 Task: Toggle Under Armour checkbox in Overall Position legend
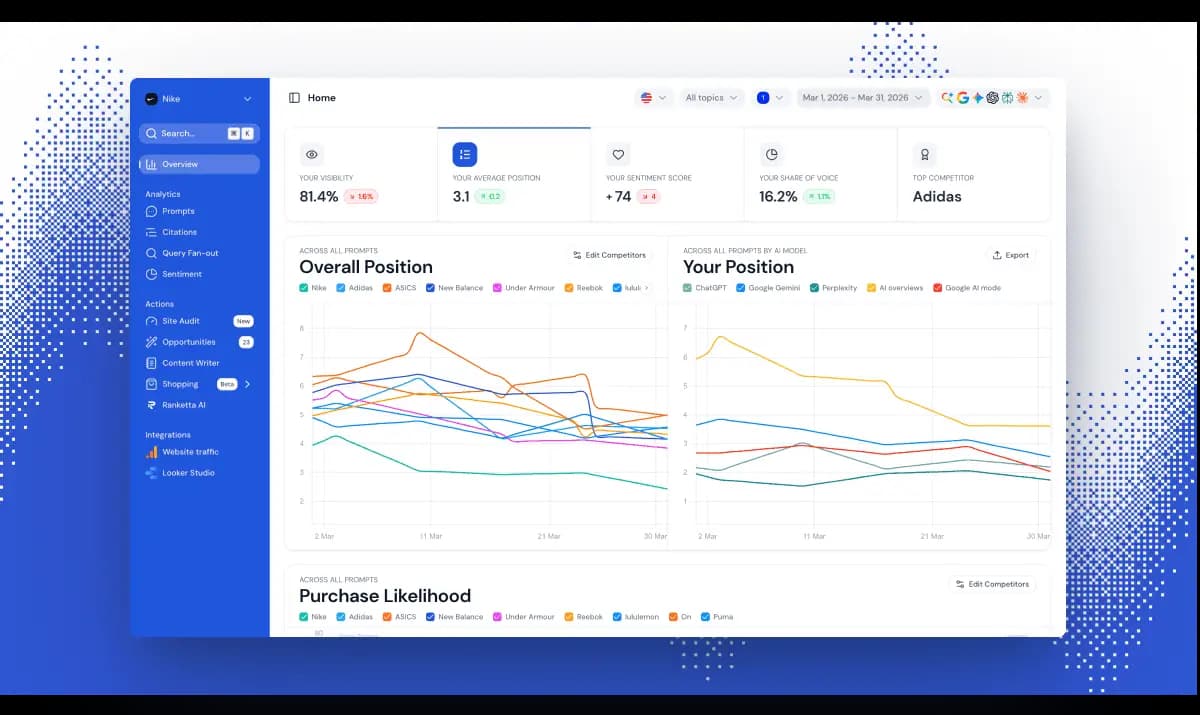[x=497, y=288]
